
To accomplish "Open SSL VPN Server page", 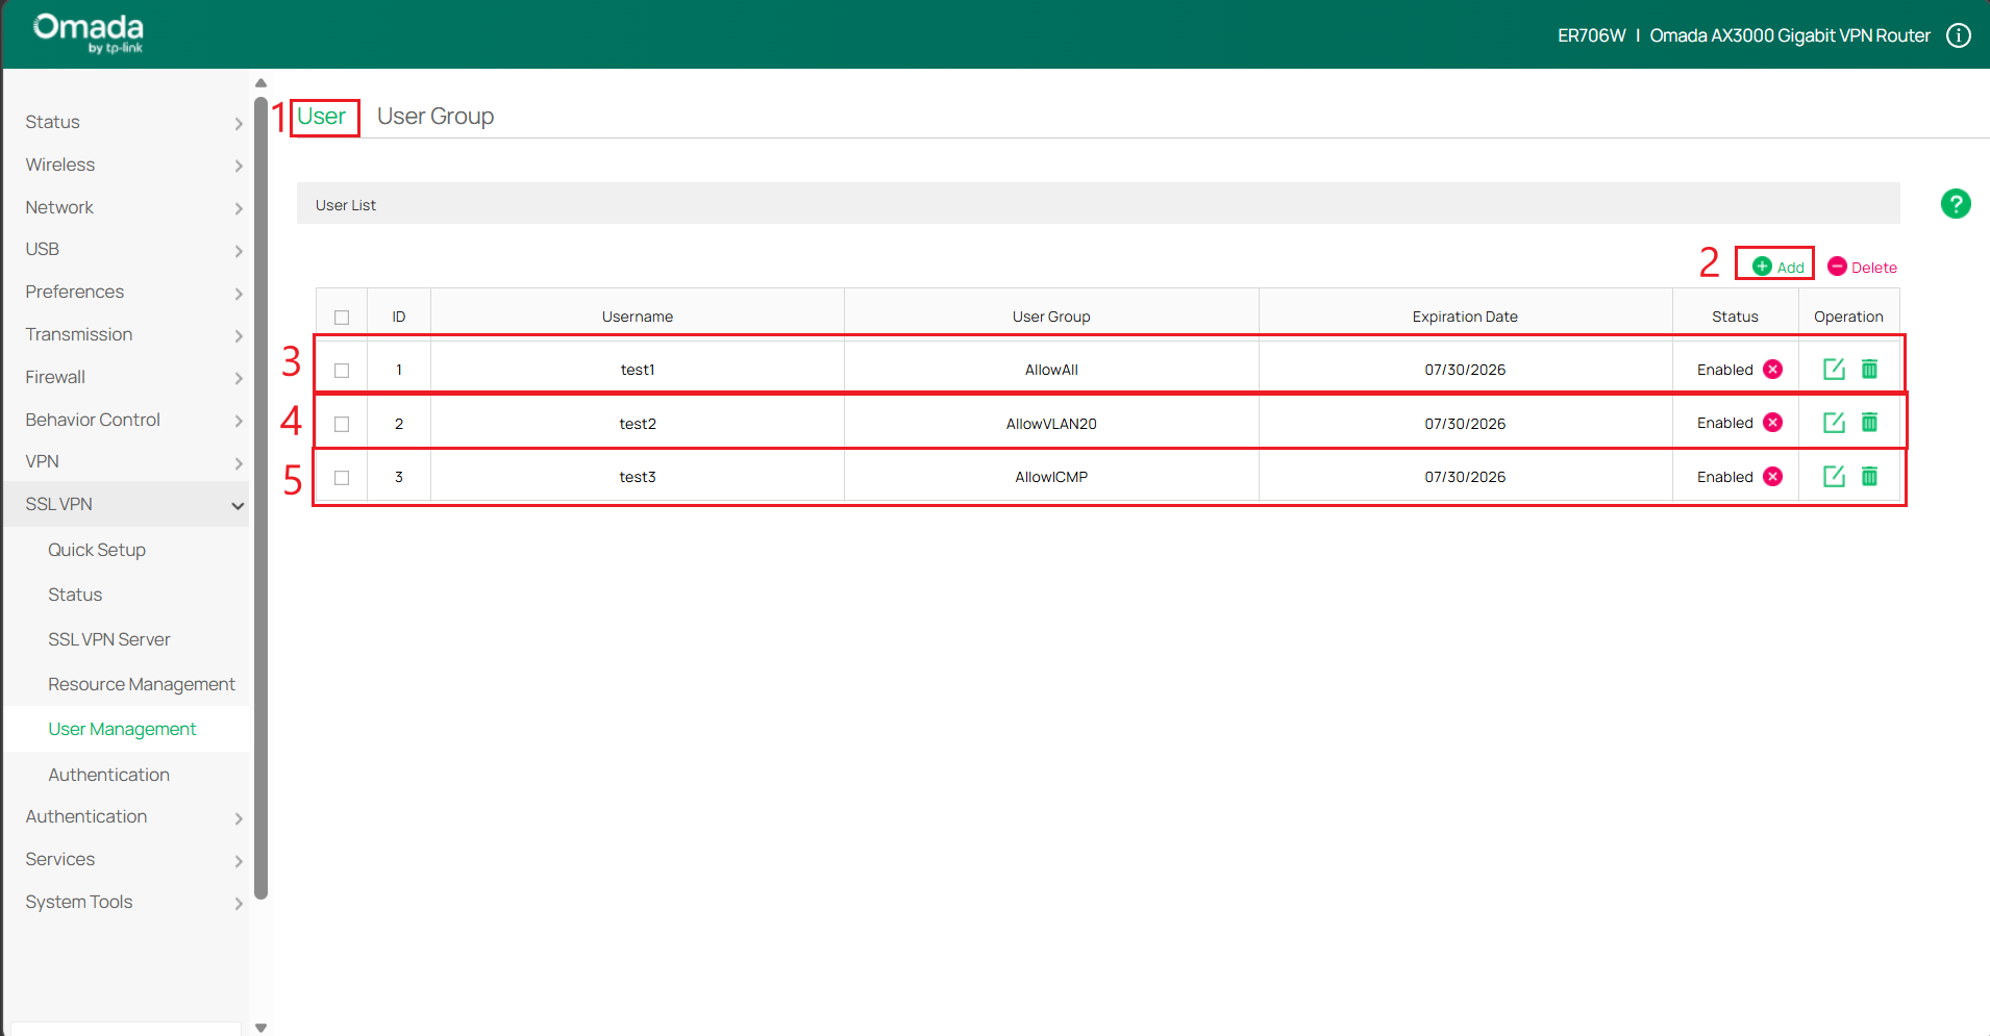I will [x=109, y=640].
